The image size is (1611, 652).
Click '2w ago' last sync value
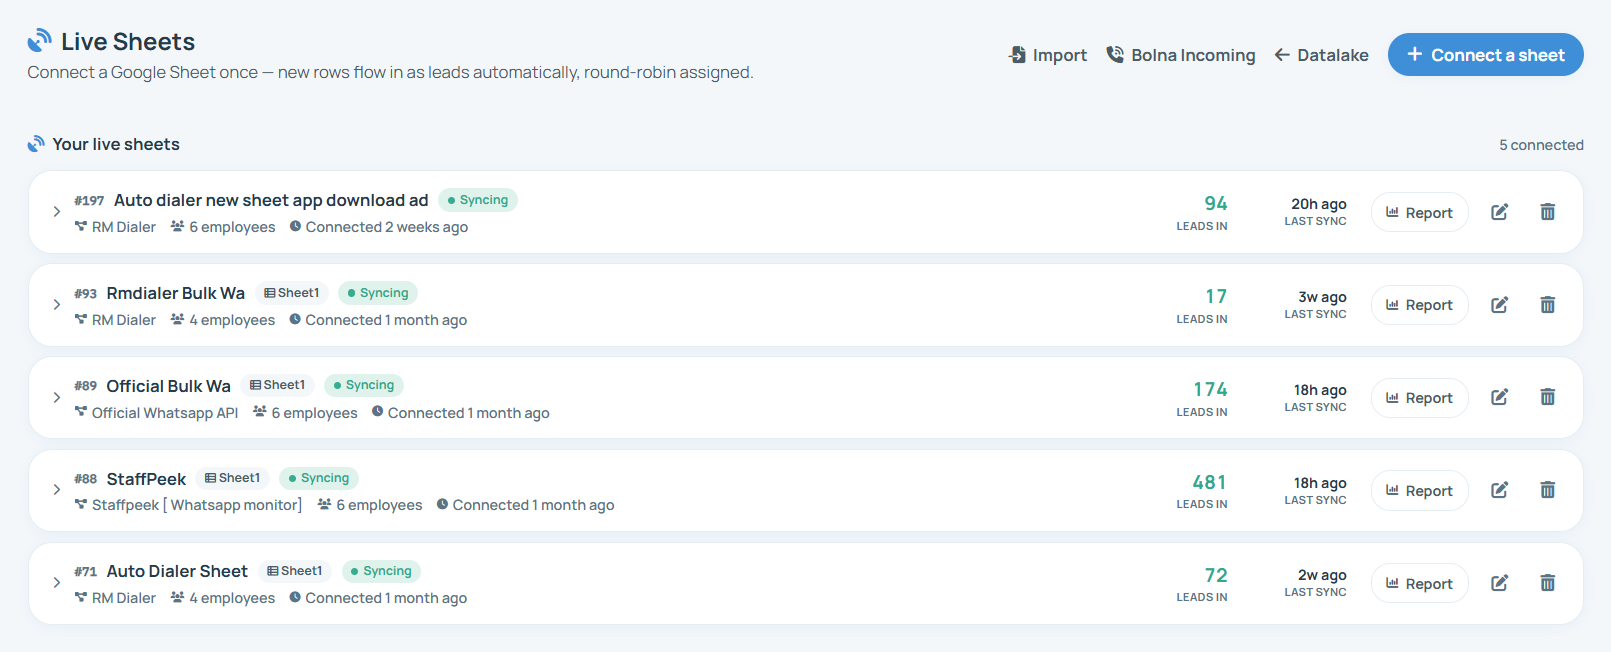[1322, 575]
